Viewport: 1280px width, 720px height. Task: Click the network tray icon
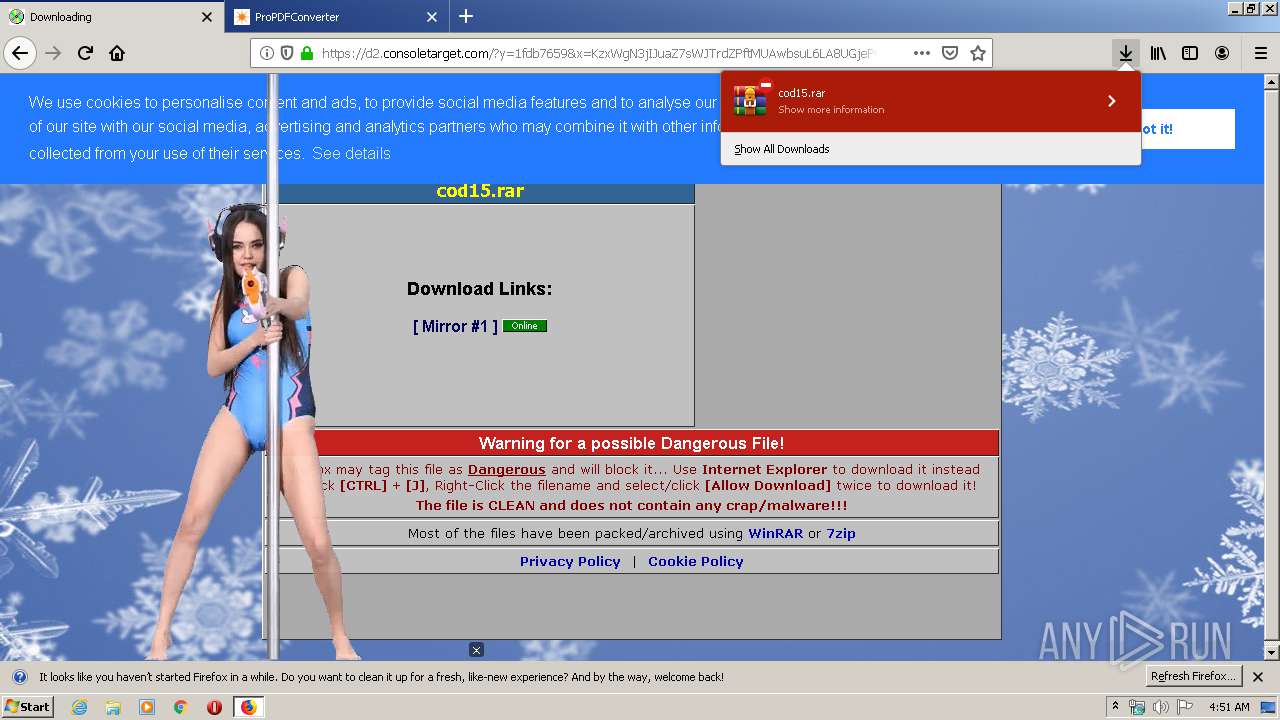(1137, 707)
